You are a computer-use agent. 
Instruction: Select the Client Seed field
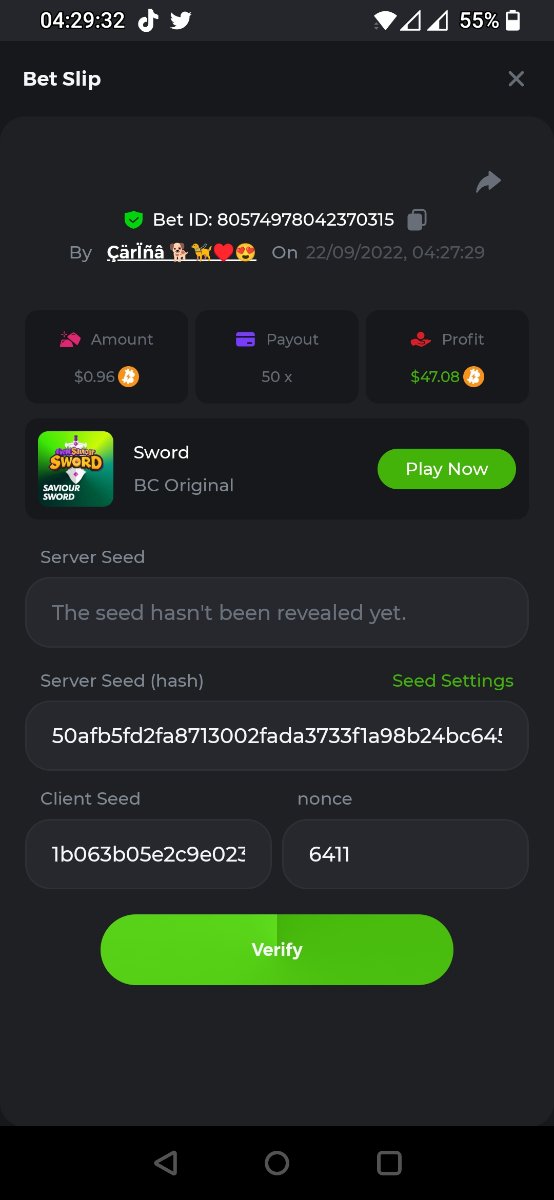tap(148, 854)
